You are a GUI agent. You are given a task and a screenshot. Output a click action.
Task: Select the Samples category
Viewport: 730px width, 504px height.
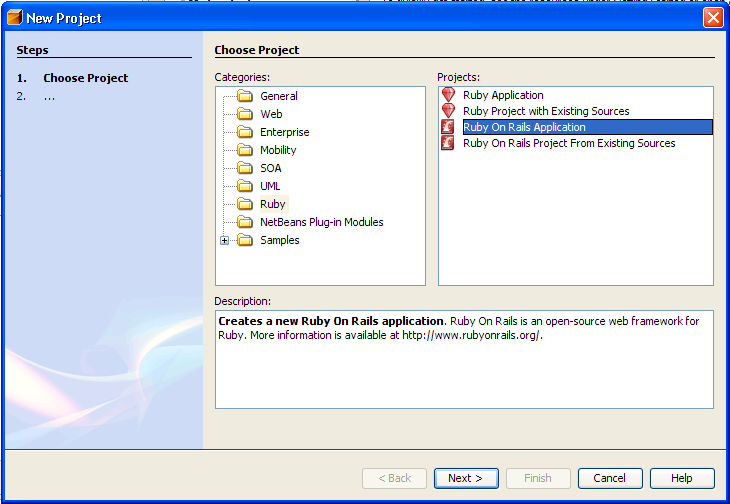click(280, 240)
